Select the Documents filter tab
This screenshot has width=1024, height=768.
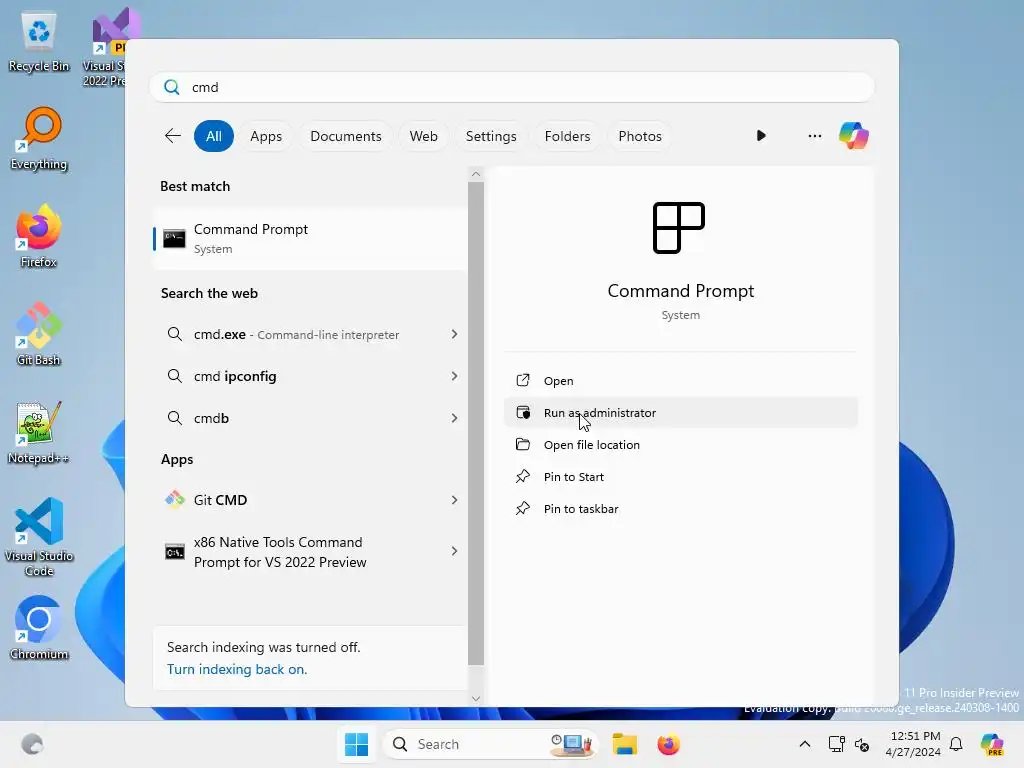[x=345, y=136]
